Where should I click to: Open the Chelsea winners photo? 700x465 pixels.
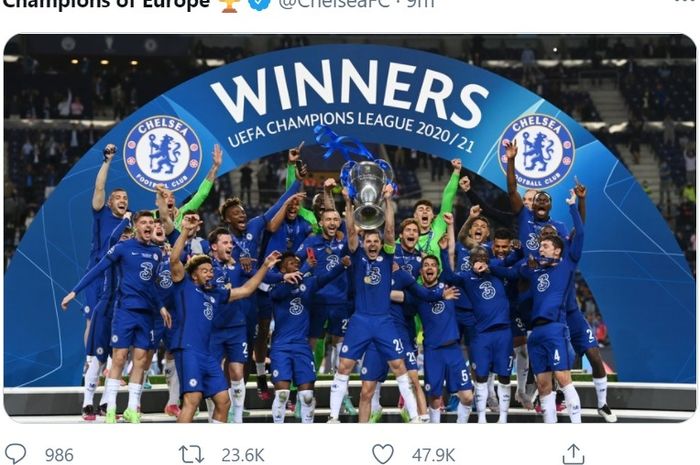(350, 228)
